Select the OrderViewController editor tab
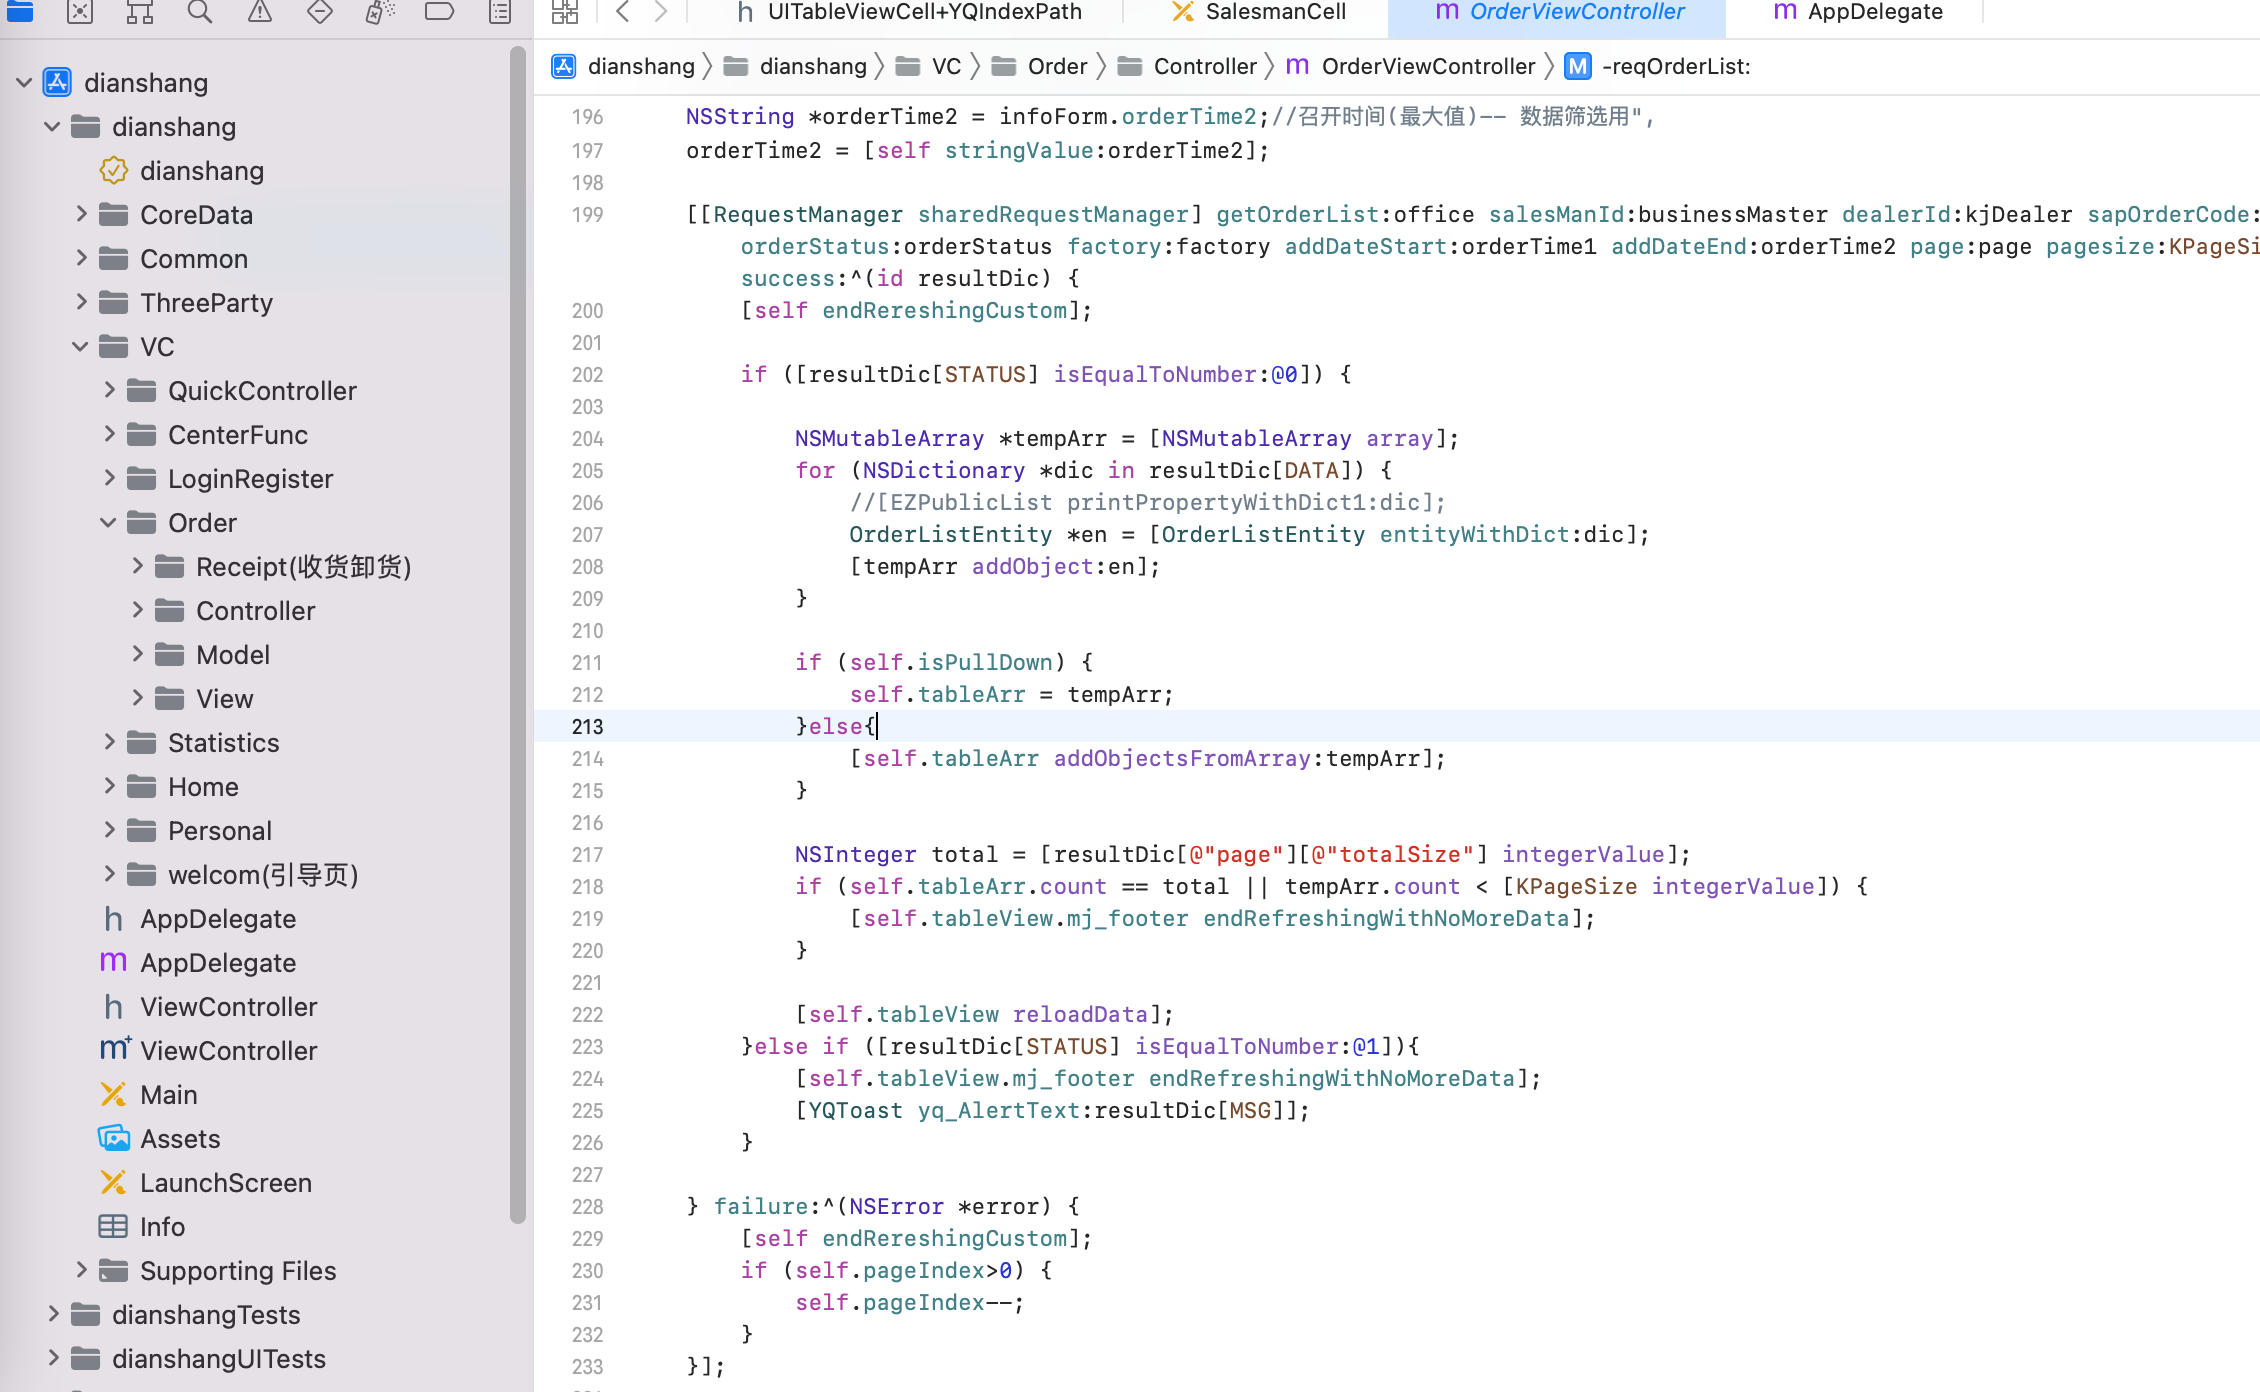Screen dimensions: 2260x1392 pyautogui.click(x=1558, y=12)
